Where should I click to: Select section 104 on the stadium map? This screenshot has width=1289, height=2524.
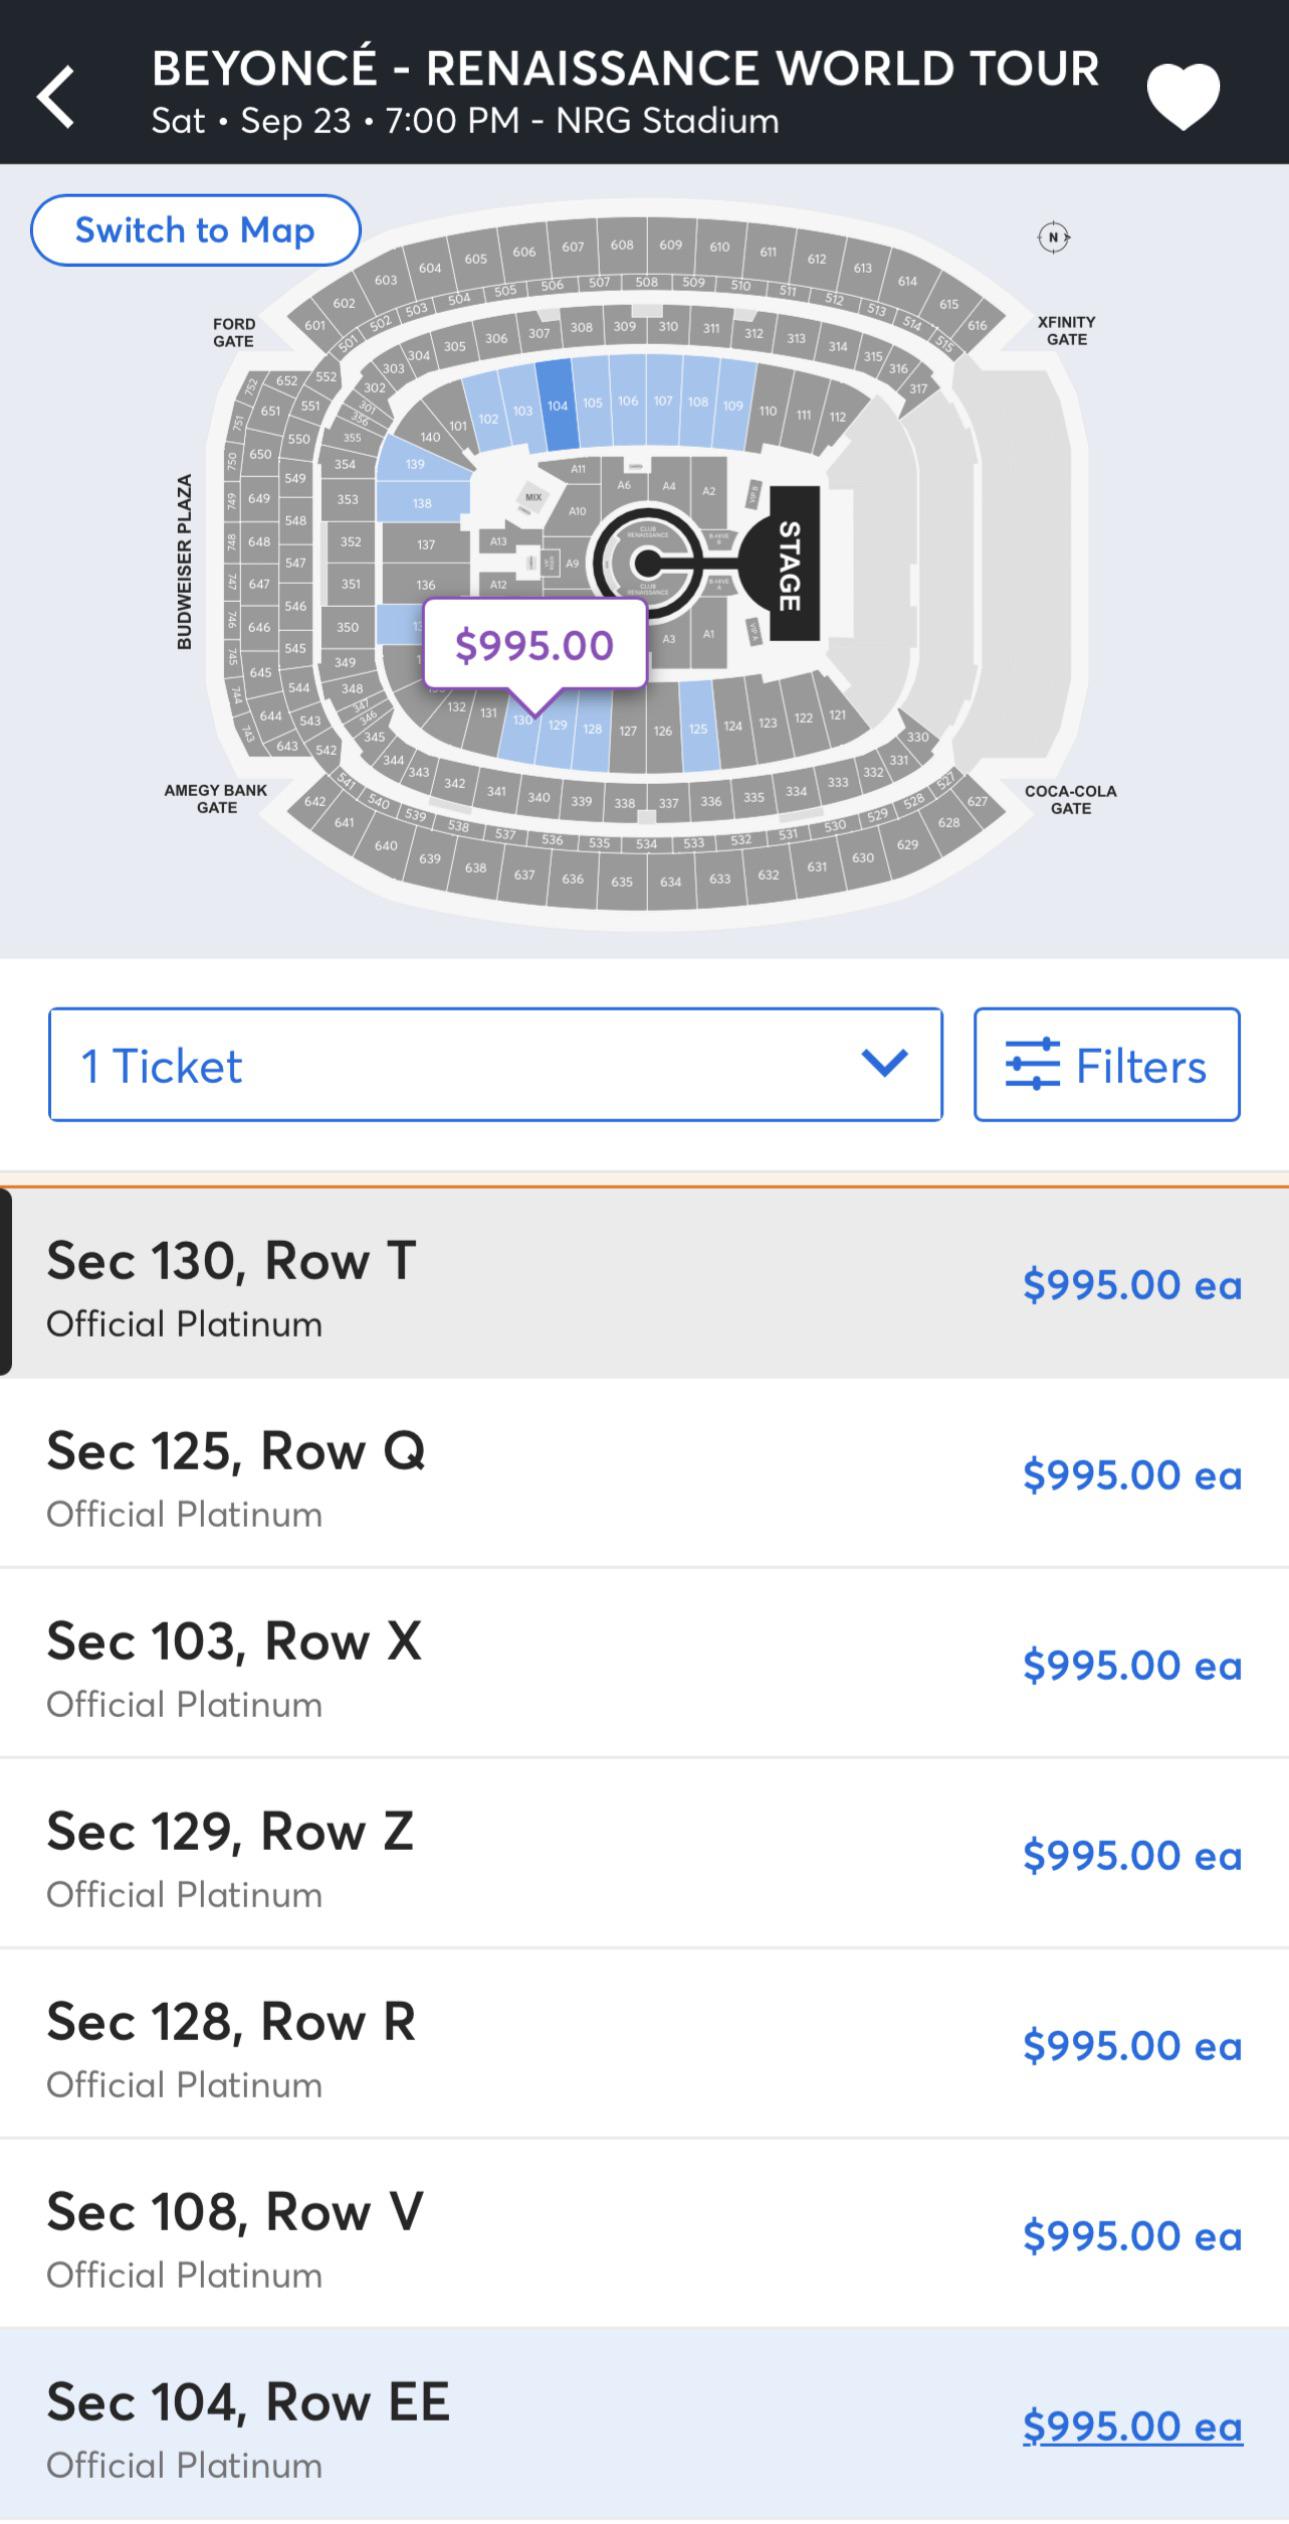pos(557,404)
